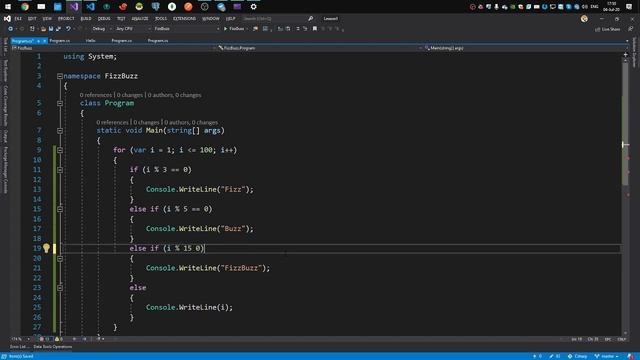The height and width of the screenshot is (360, 640).
Task: Collapse the class Program block
Action: click(x=60, y=103)
